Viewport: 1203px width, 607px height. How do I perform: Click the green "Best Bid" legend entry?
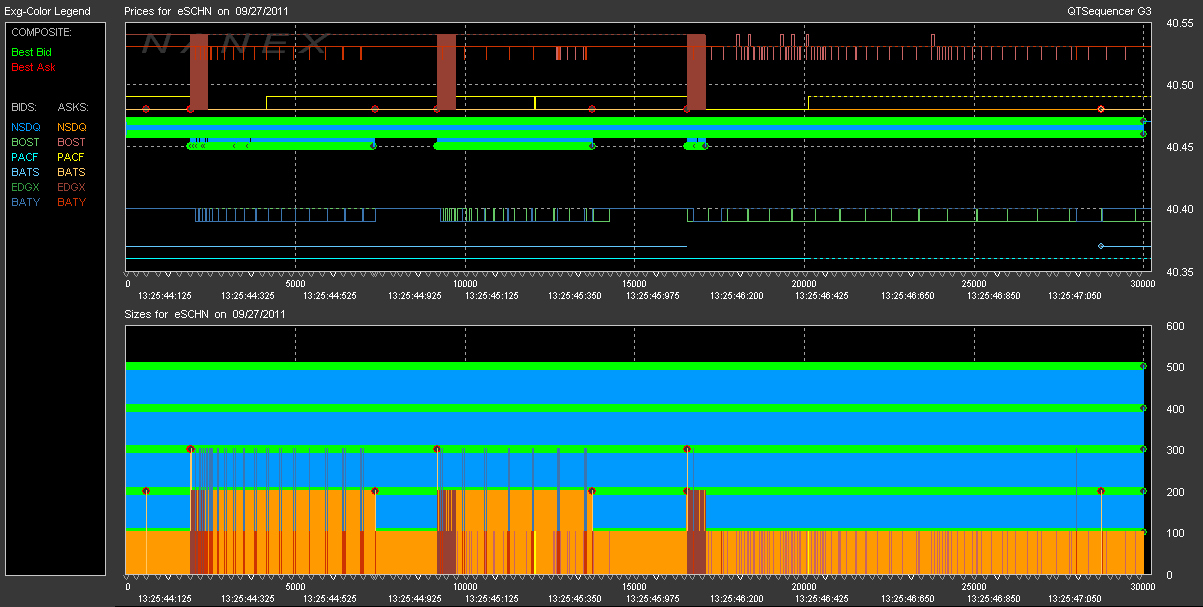click(x=33, y=51)
